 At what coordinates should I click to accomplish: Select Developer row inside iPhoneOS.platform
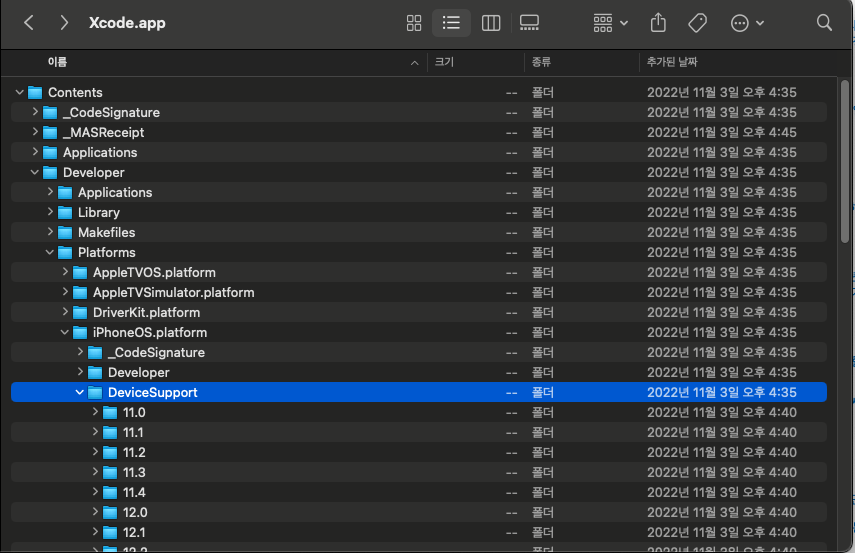[x=419, y=372]
